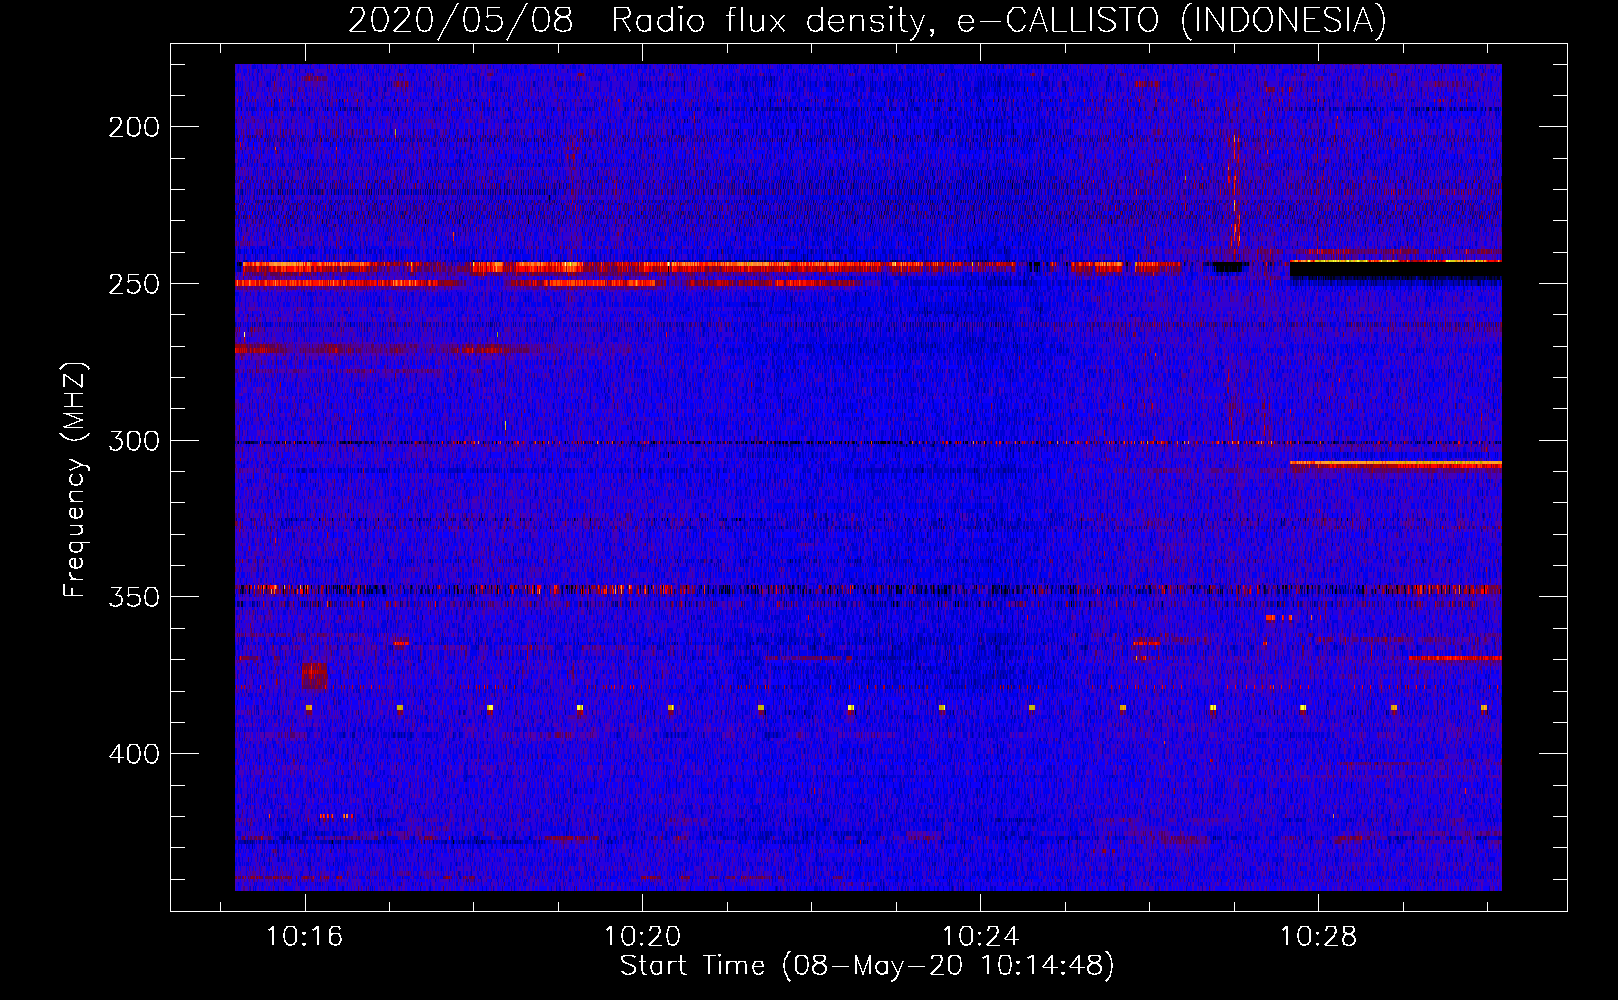This screenshot has width=1618, height=1000.
Task: Click the "Frequency (MHZ)" axis label
Action: 75,480
